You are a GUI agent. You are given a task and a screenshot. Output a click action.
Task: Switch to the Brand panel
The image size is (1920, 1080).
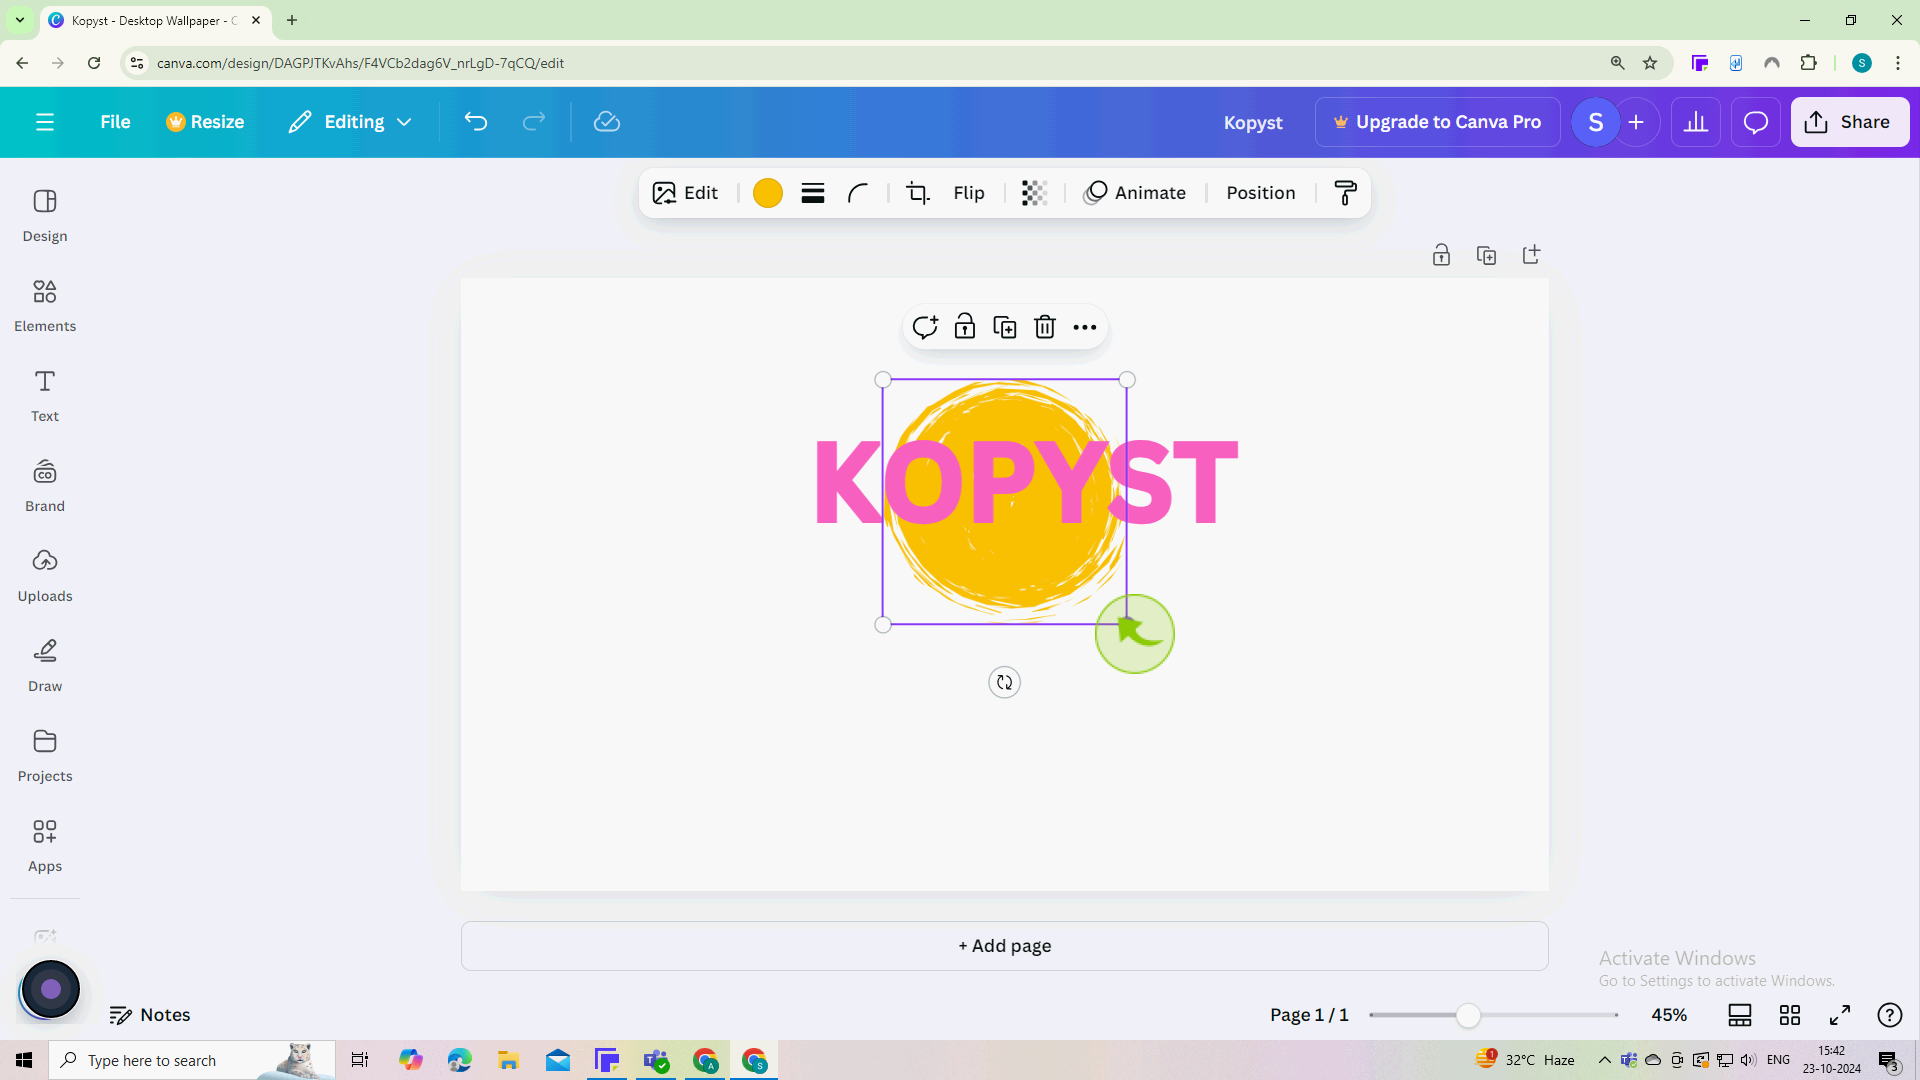point(45,485)
